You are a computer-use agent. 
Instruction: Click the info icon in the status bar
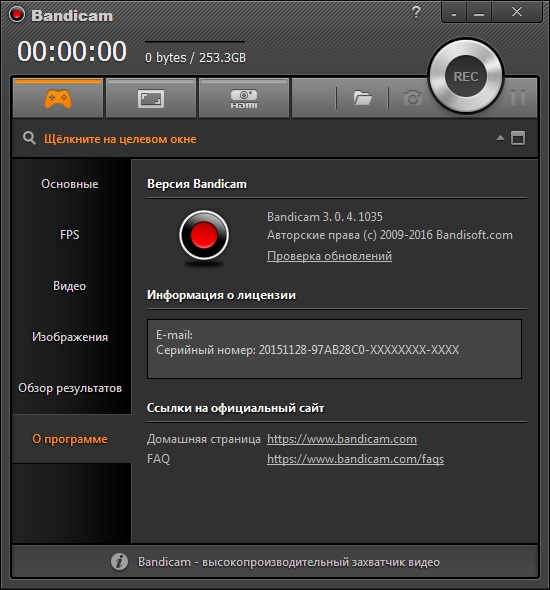tap(119, 562)
